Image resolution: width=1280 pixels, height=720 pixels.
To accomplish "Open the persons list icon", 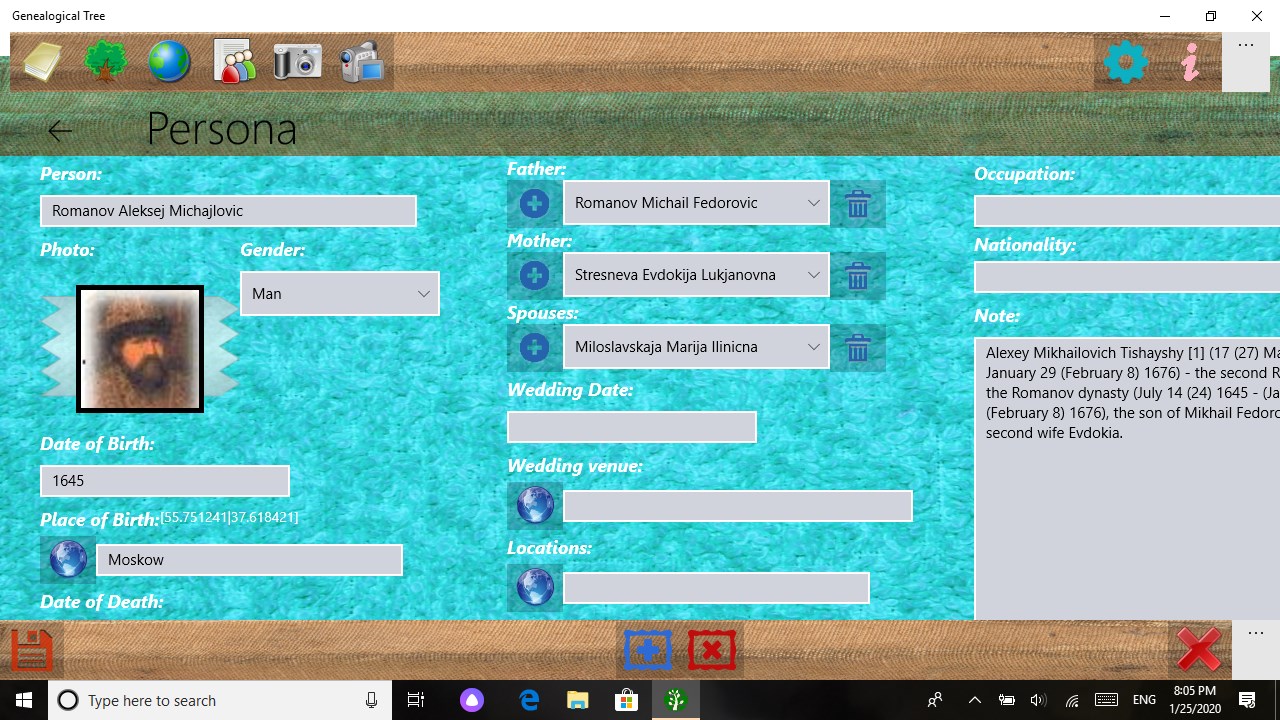I will click(234, 62).
